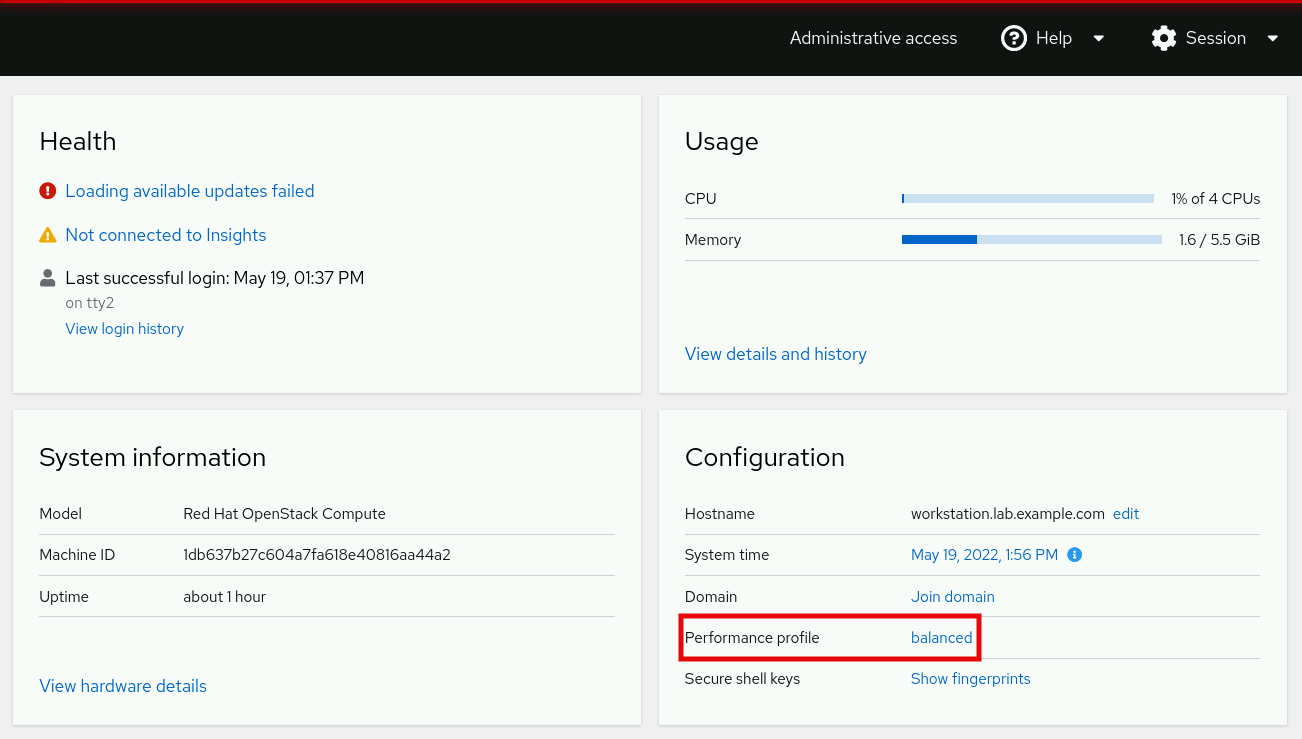Click the Memory usage progress bar

point(1031,240)
